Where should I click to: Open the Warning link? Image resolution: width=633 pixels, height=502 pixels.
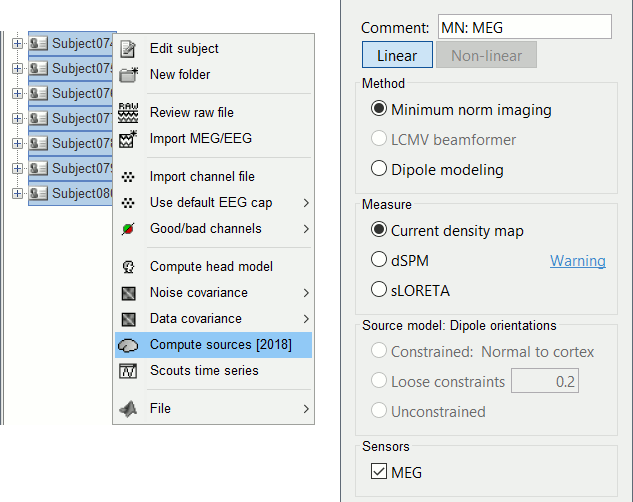[x=577, y=261]
